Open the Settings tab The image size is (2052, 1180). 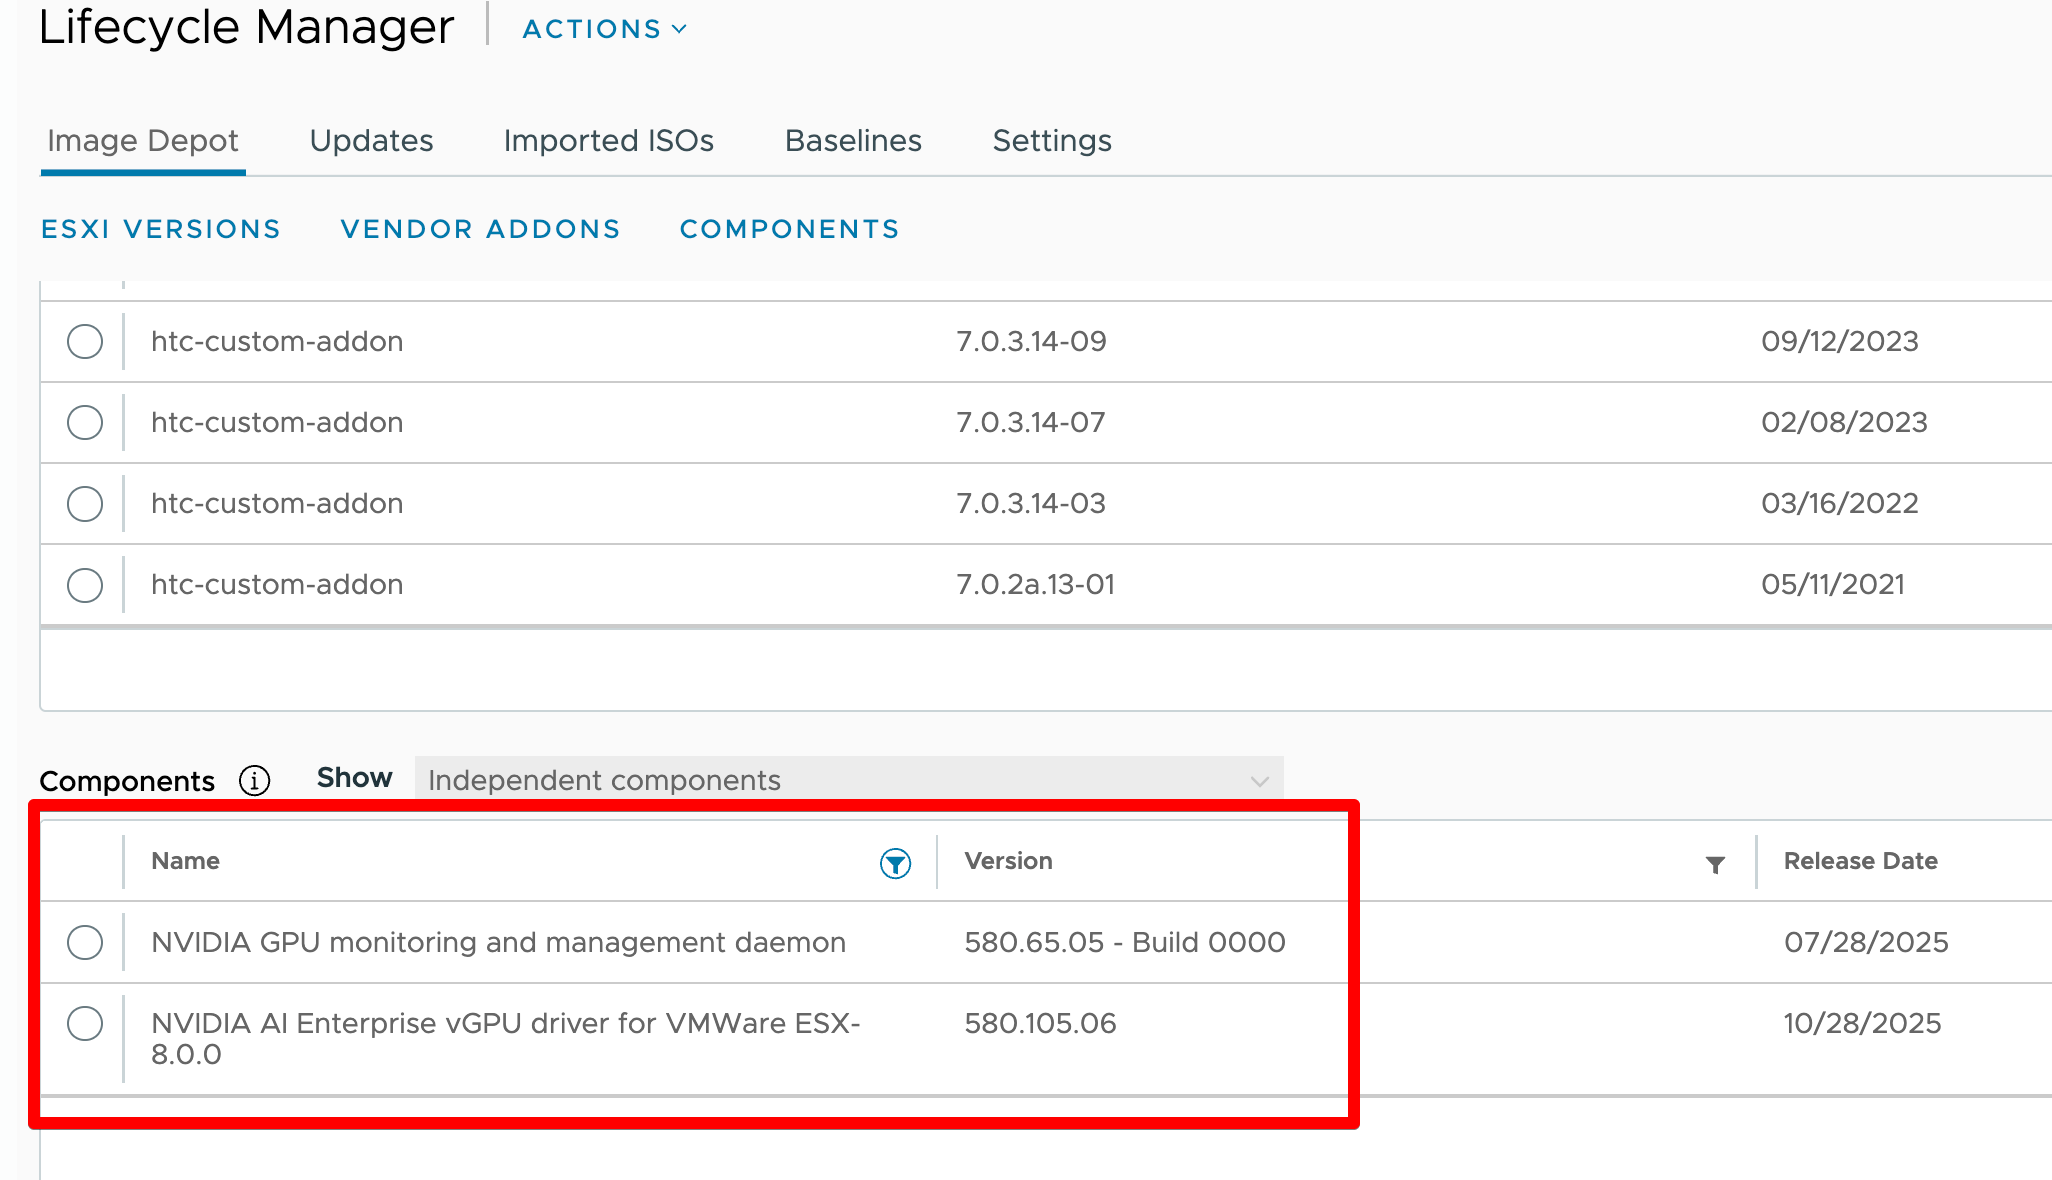[x=1051, y=141]
